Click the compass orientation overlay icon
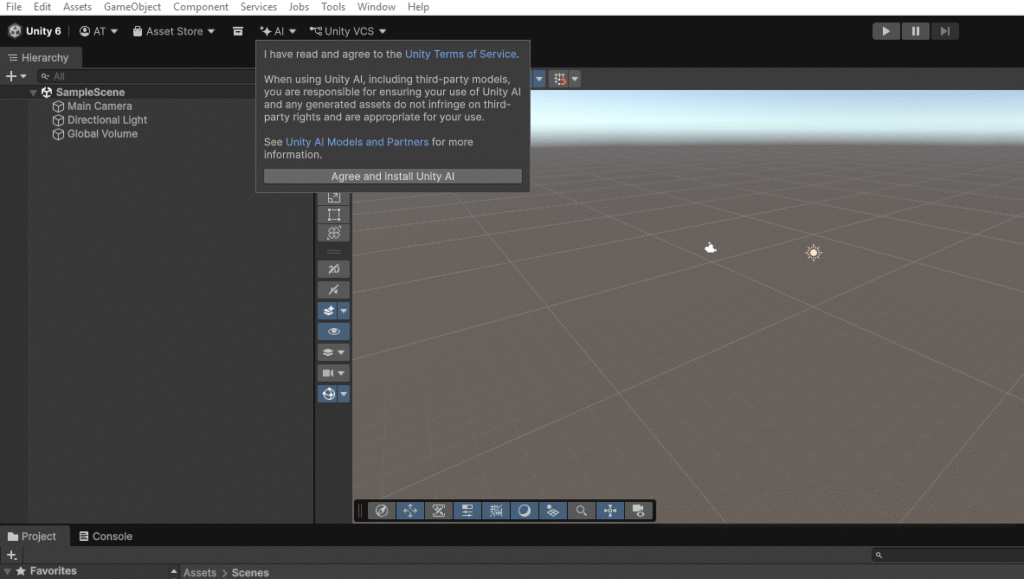Screen dimensions: 1024x579 (381, 510)
